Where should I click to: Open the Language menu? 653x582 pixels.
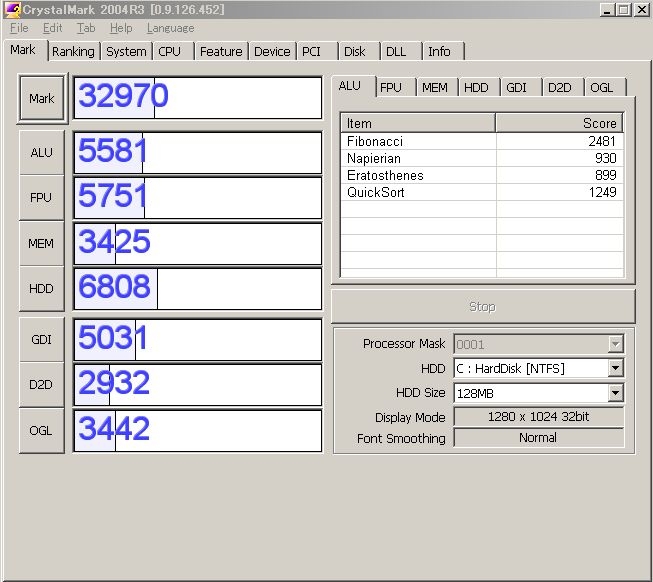[170, 28]
